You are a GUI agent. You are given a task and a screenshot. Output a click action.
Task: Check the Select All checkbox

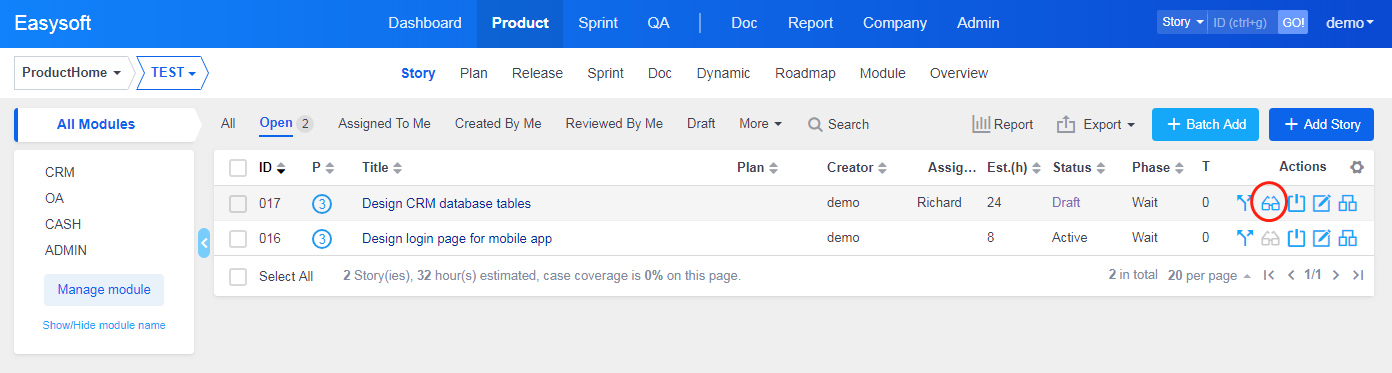click(238, 277)
